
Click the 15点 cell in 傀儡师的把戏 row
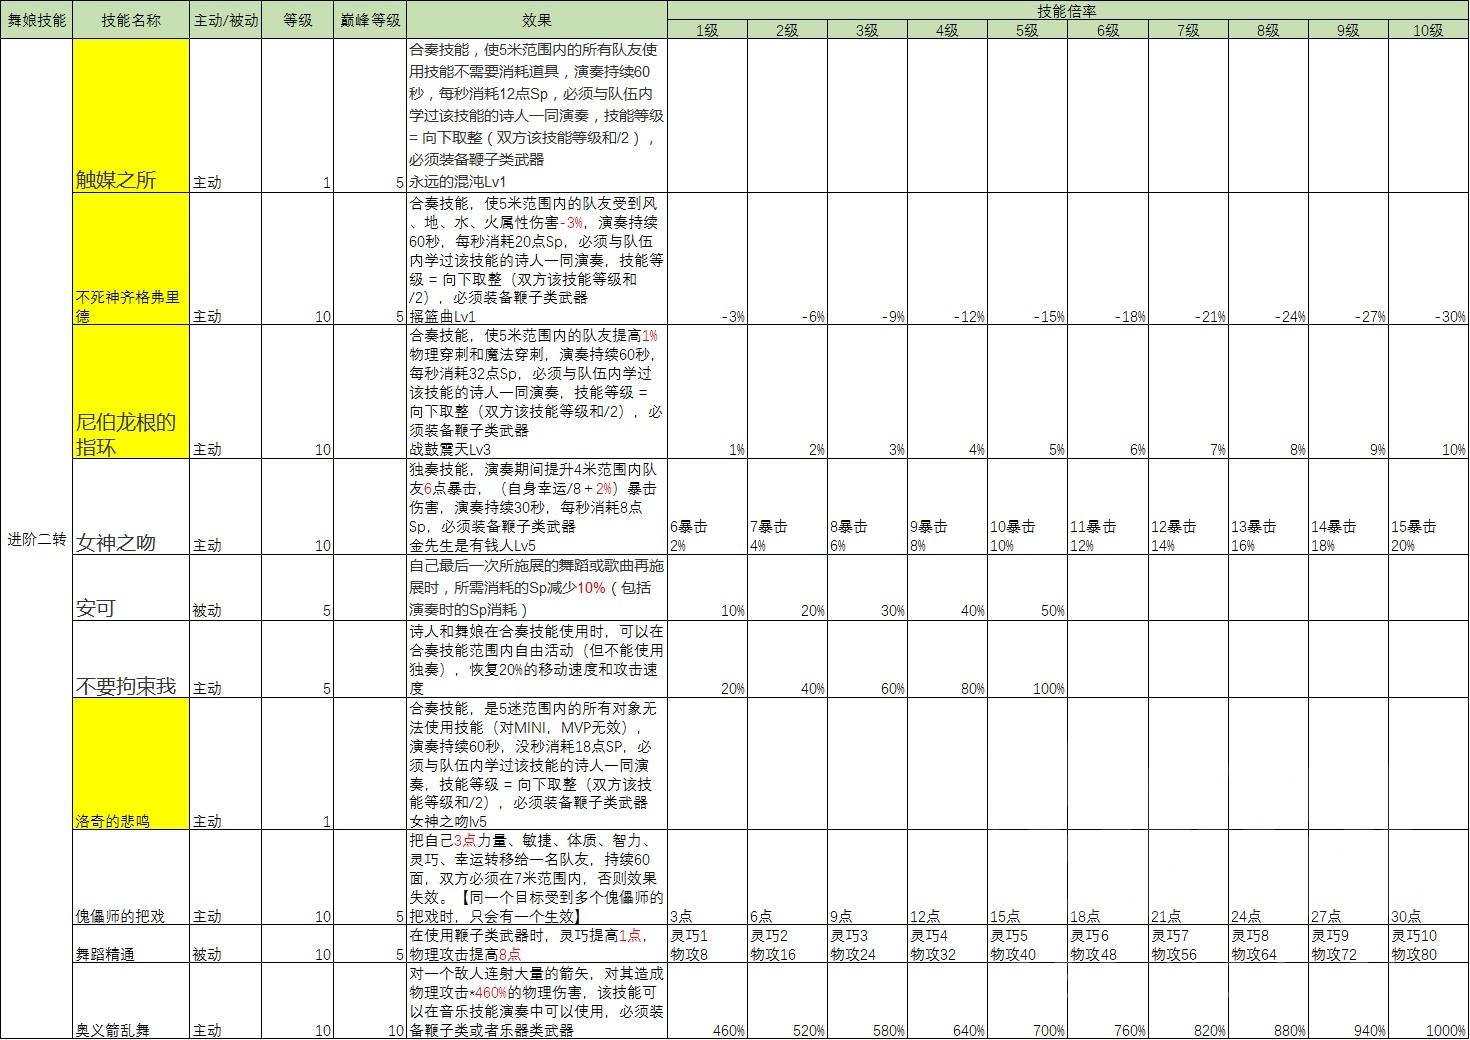pos(1027,878)
